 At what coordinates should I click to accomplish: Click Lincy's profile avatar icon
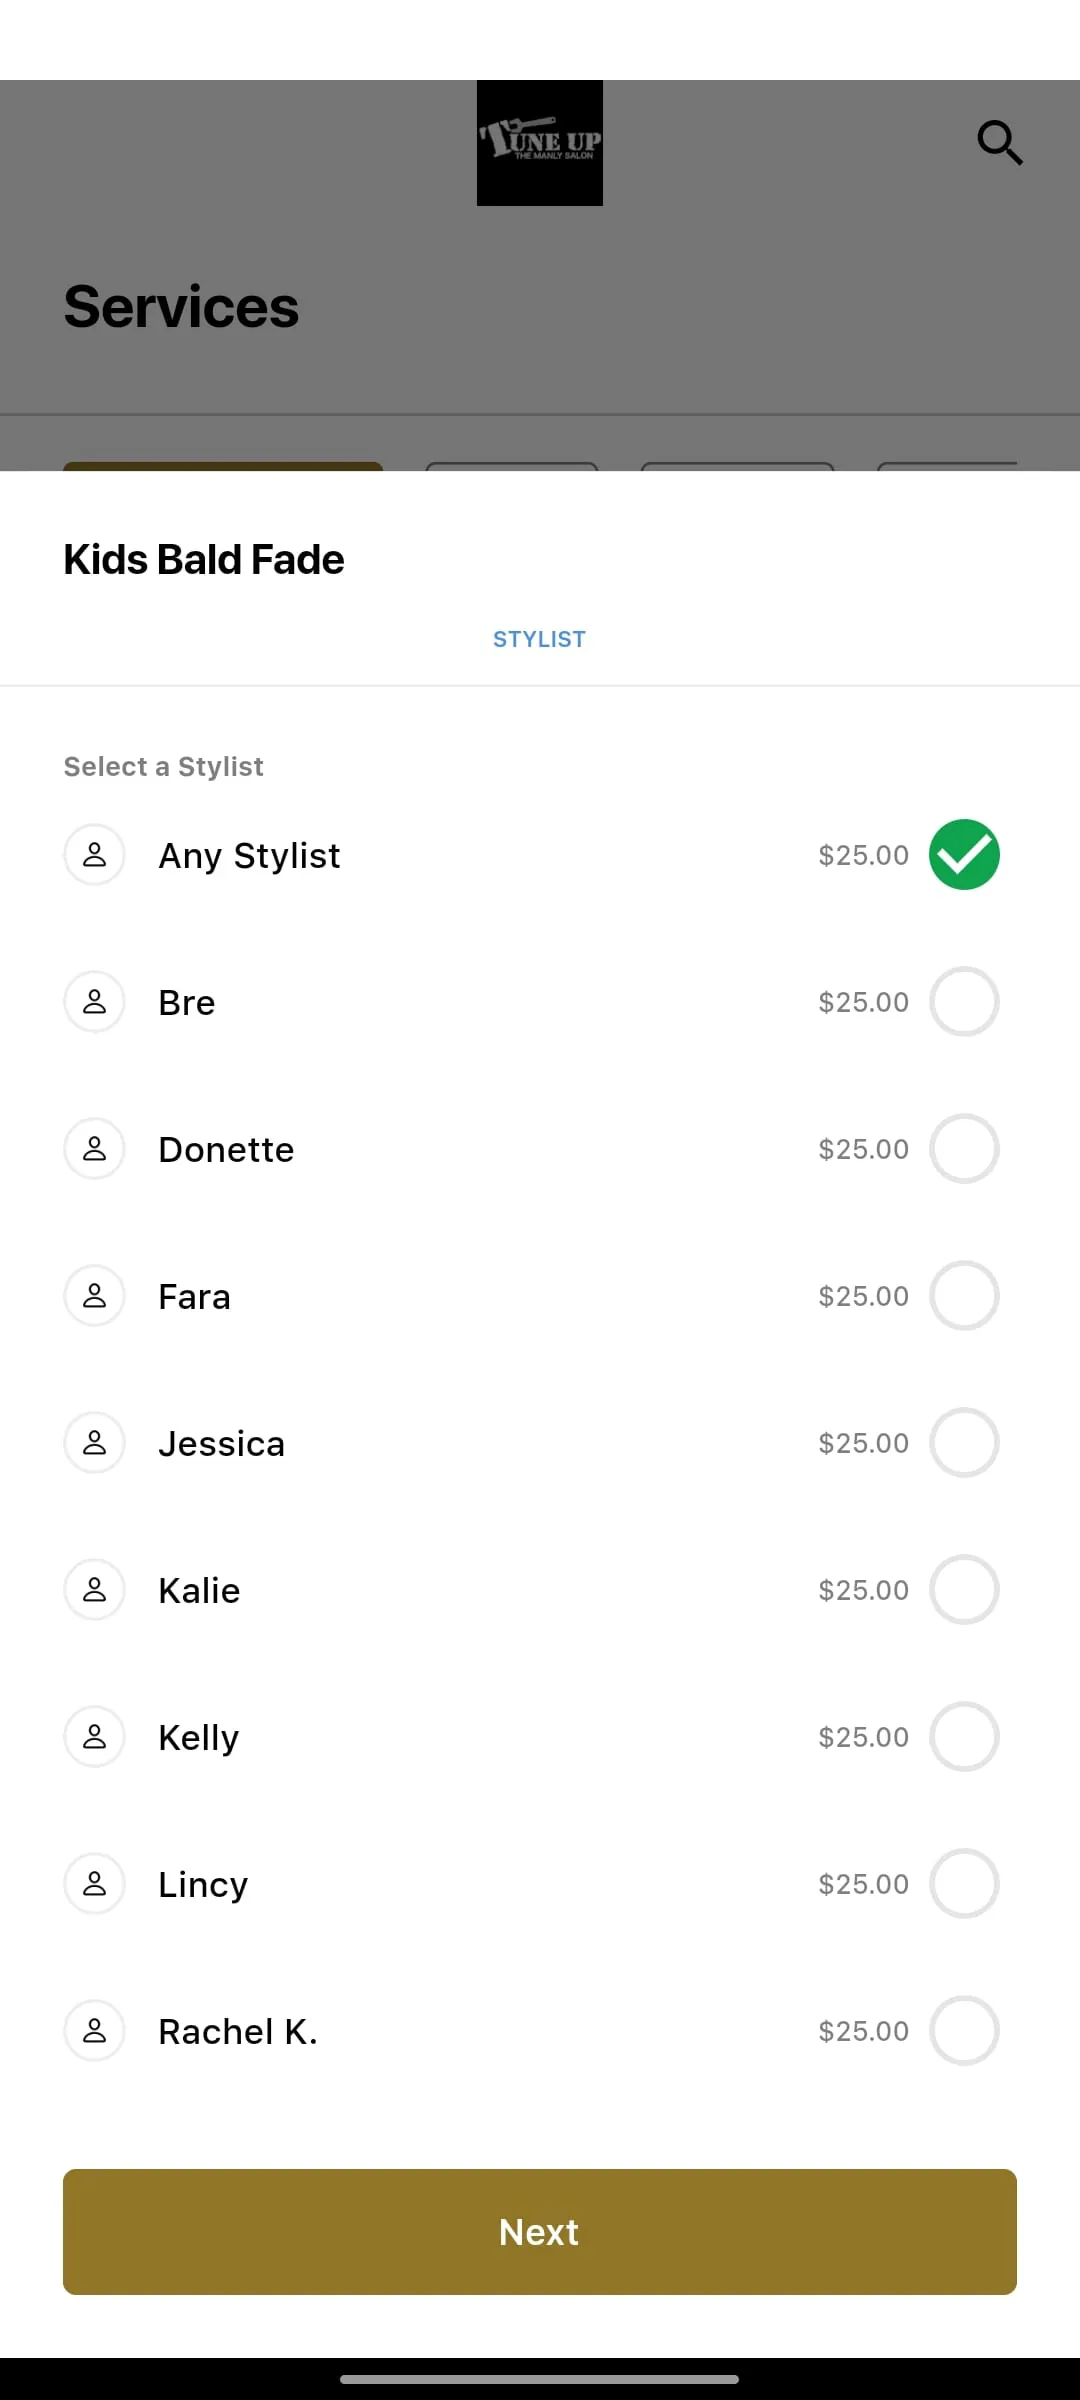coord(94,1884)
